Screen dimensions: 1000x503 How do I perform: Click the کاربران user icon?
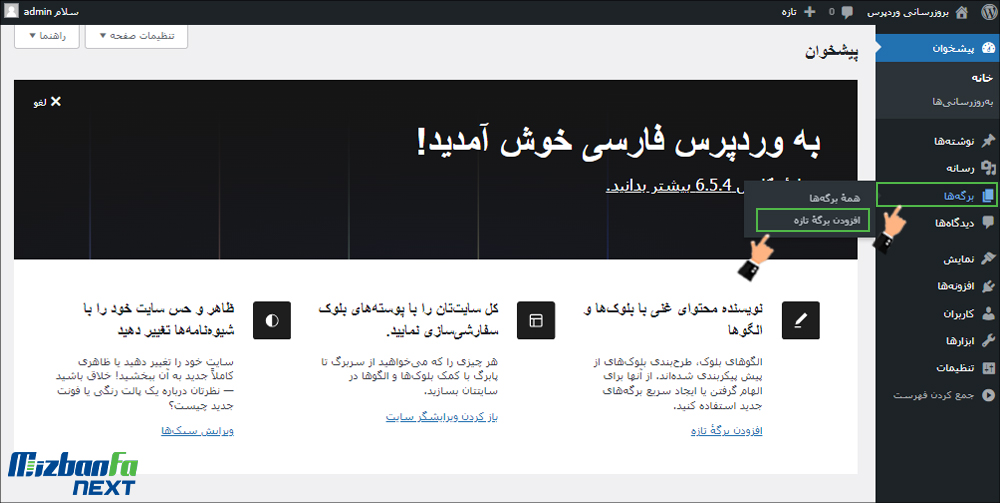[988, 314]
